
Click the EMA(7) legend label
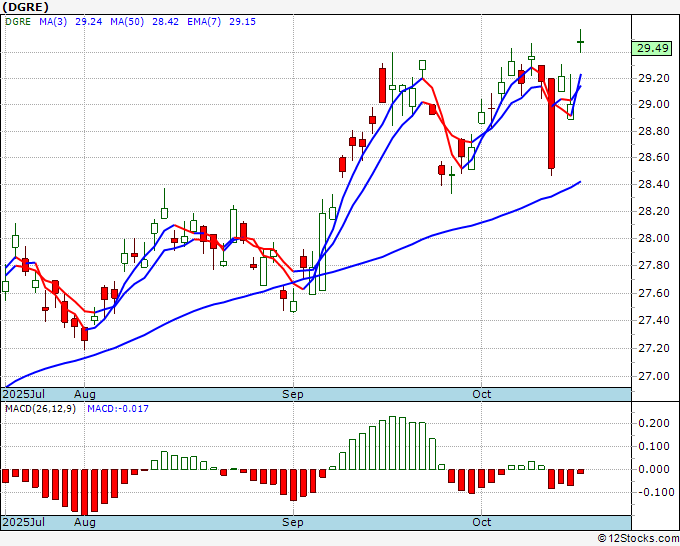coord(204,22)
